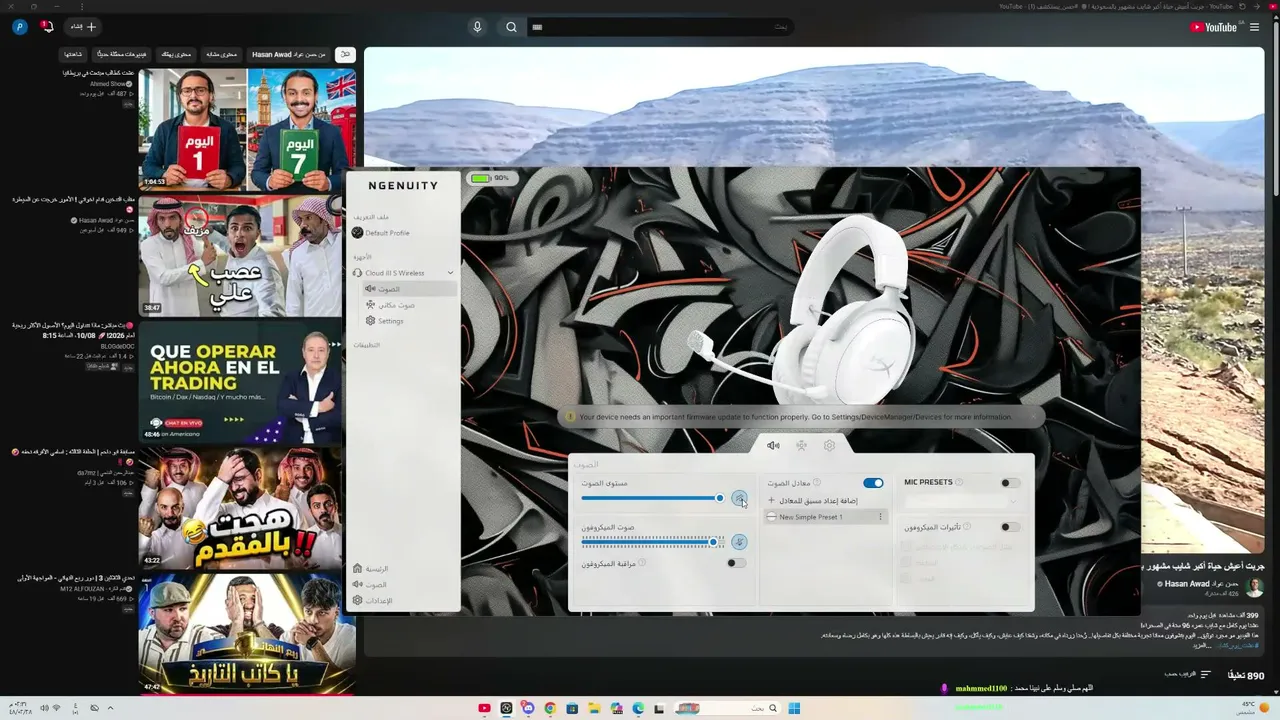Viewport: 1280px width, 720px height.
Task: Focus the YouTube search field
Action: 661,27
